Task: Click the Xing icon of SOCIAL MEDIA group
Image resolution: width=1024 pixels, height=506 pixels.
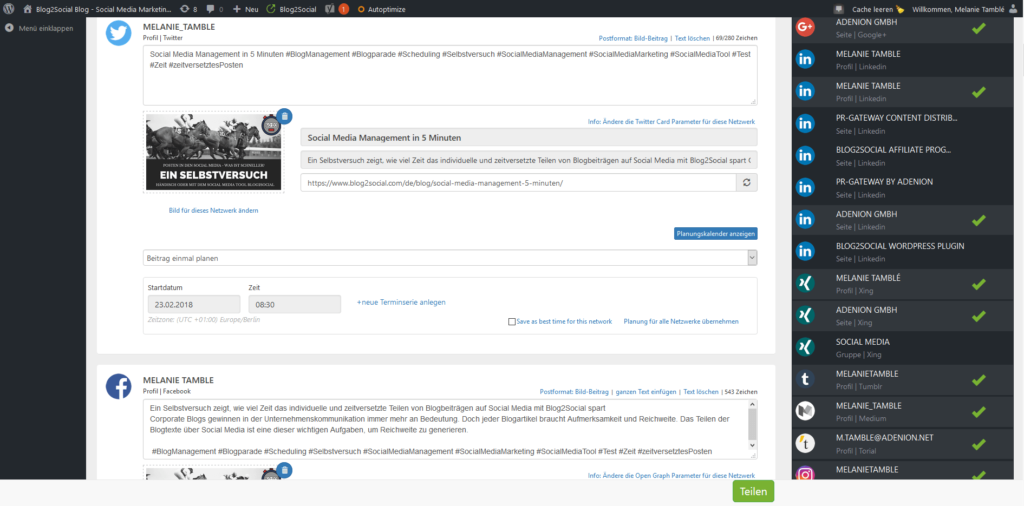Action: [x=805, y=347]
